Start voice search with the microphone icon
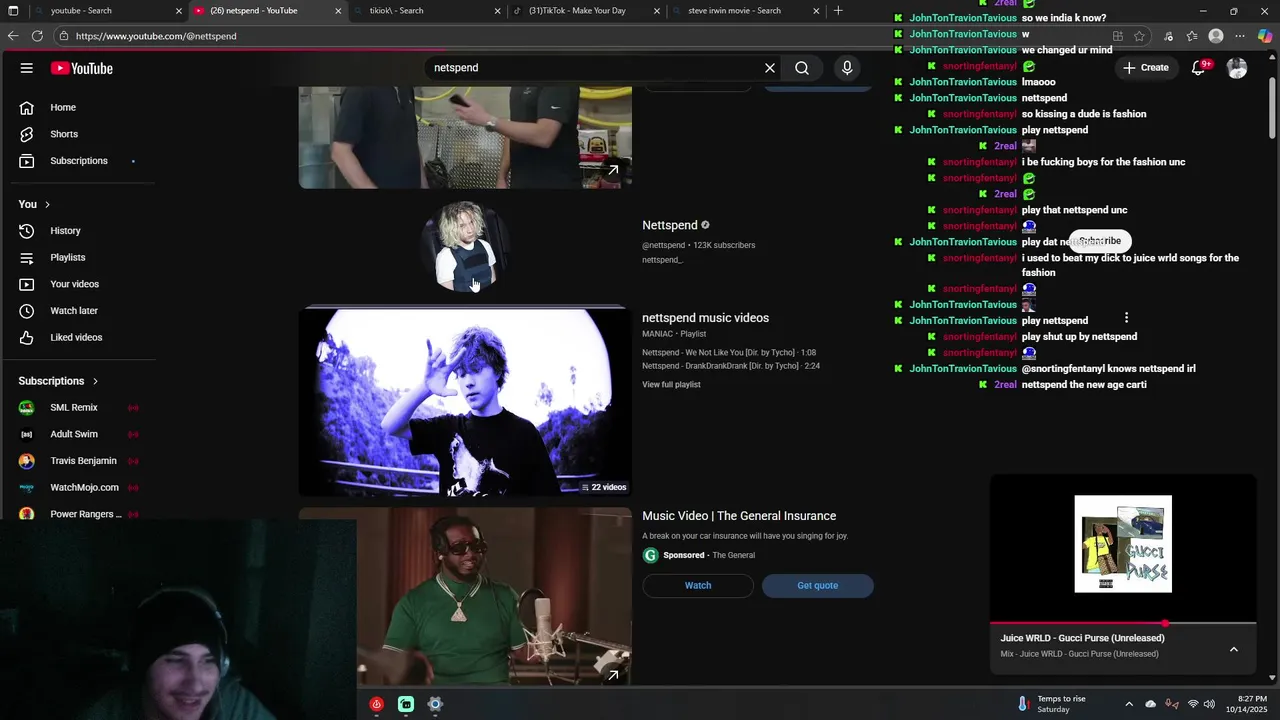Image resolution: width=1280 pixels, height=720 pixels. [847, 68]
